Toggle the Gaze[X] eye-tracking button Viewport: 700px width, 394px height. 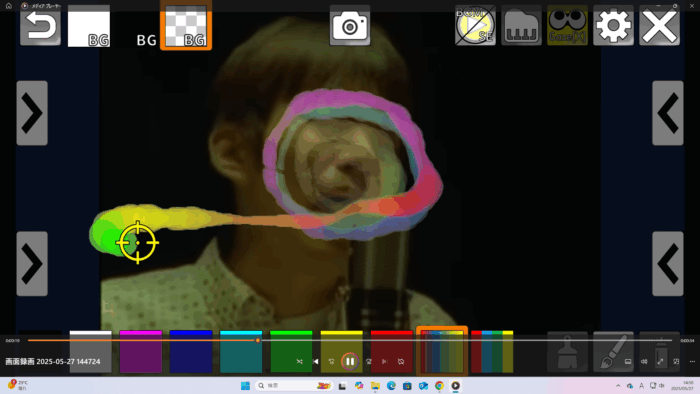coord(567,26)
